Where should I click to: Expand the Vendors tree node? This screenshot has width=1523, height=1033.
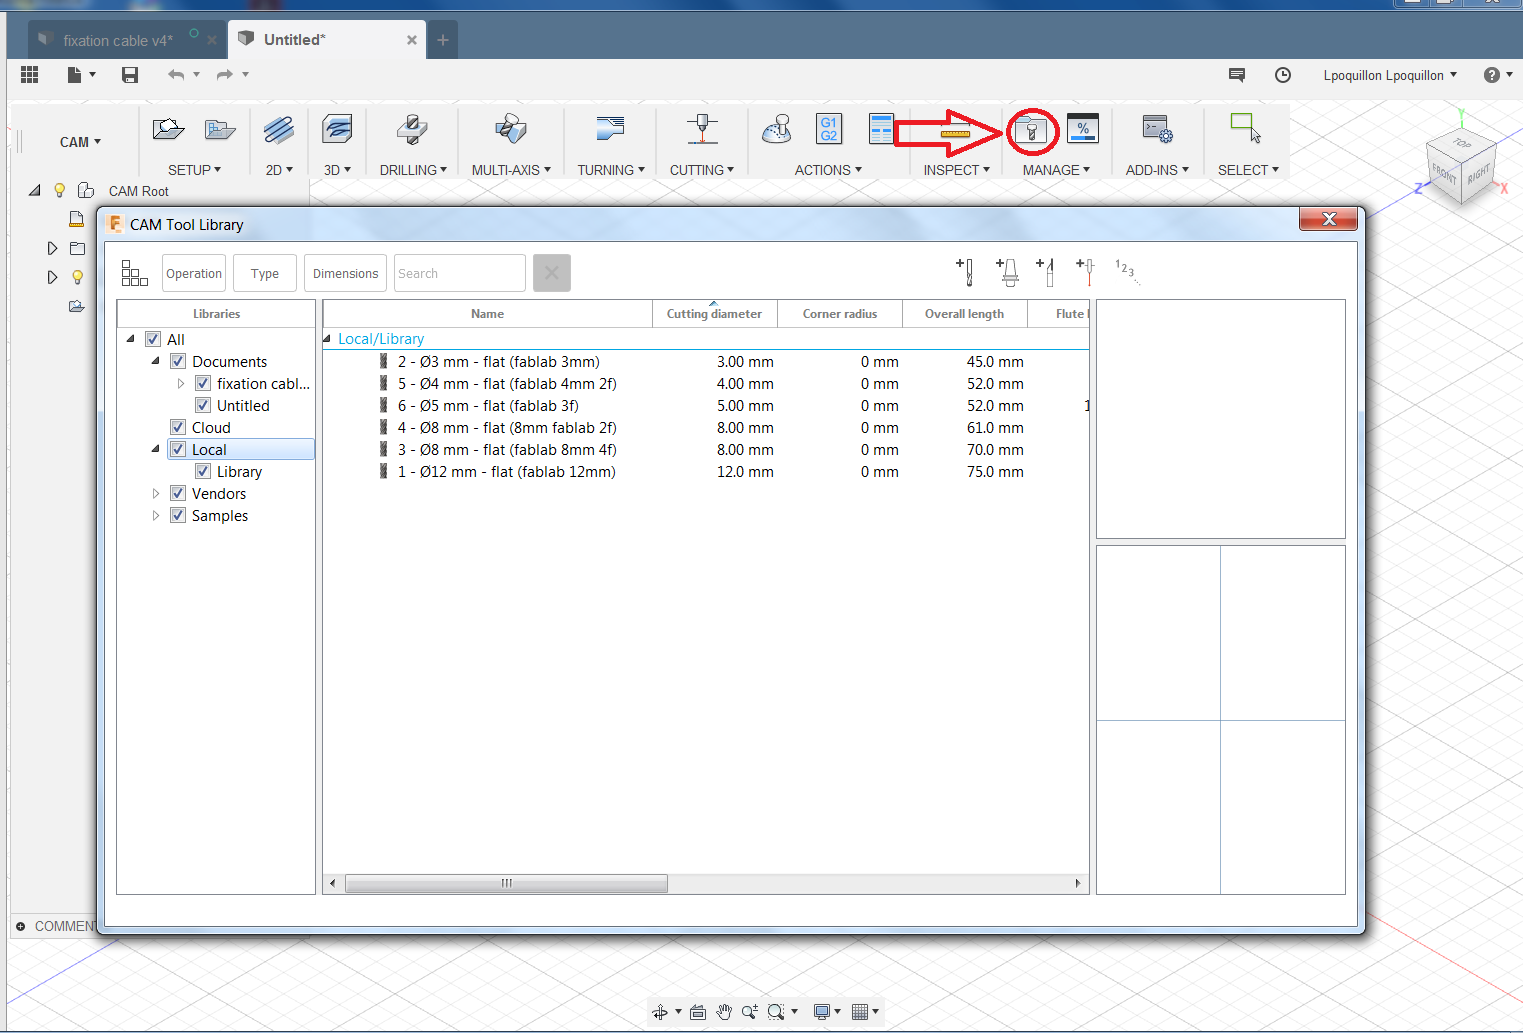click(x=156, y=494)
